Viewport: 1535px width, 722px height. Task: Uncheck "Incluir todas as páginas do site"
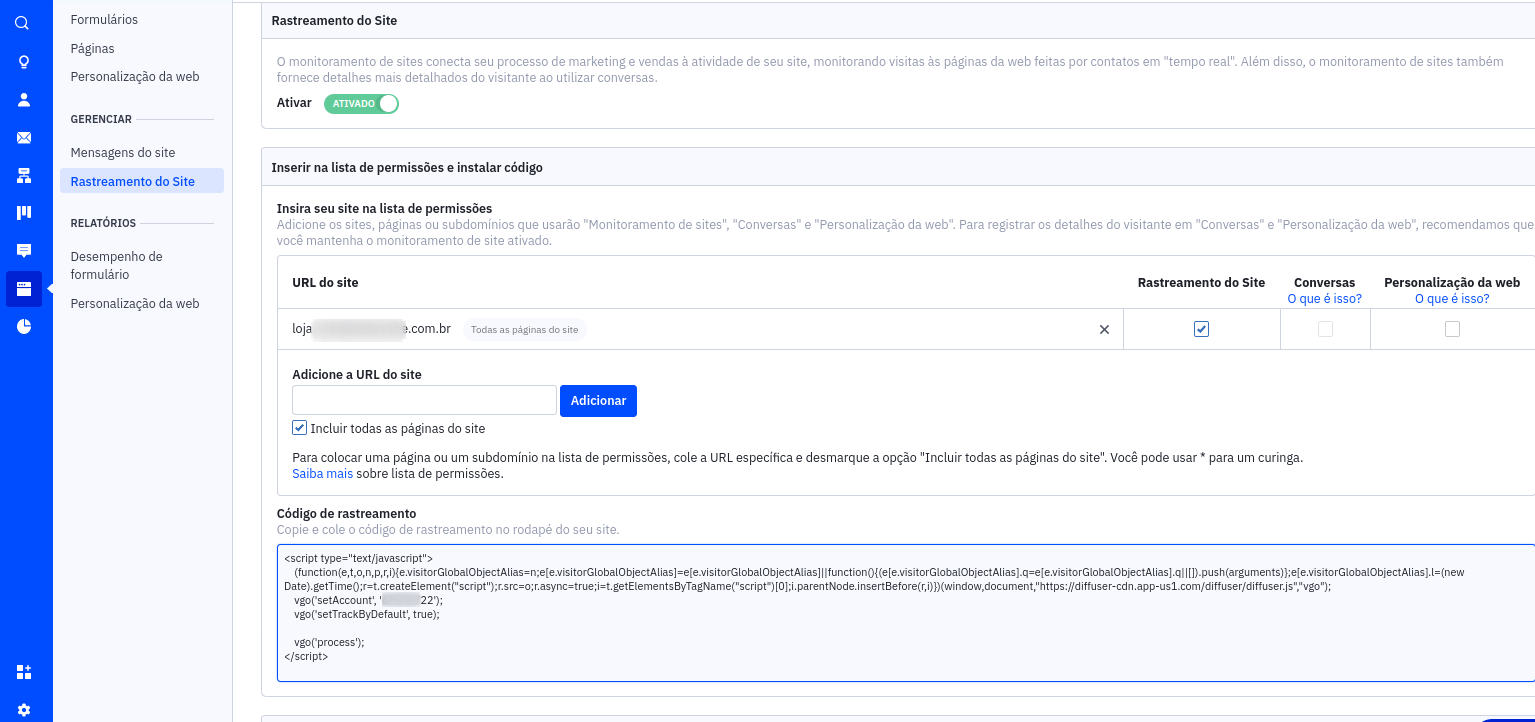(x=299, y=428)
